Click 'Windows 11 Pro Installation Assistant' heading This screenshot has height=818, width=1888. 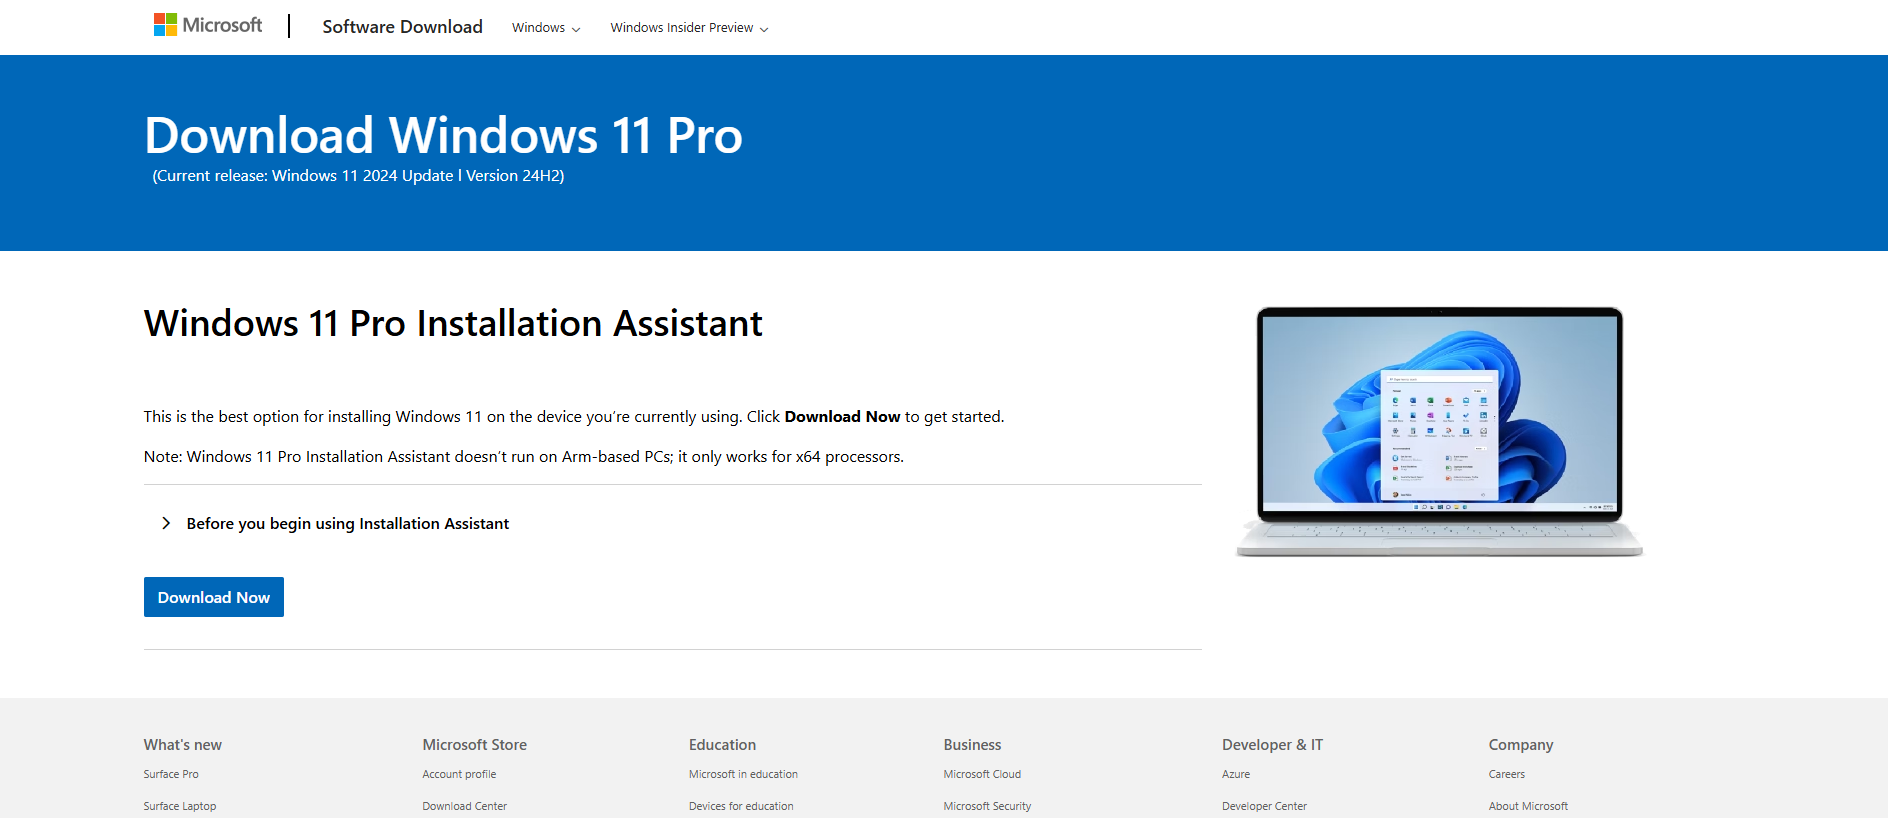point(453,324)
